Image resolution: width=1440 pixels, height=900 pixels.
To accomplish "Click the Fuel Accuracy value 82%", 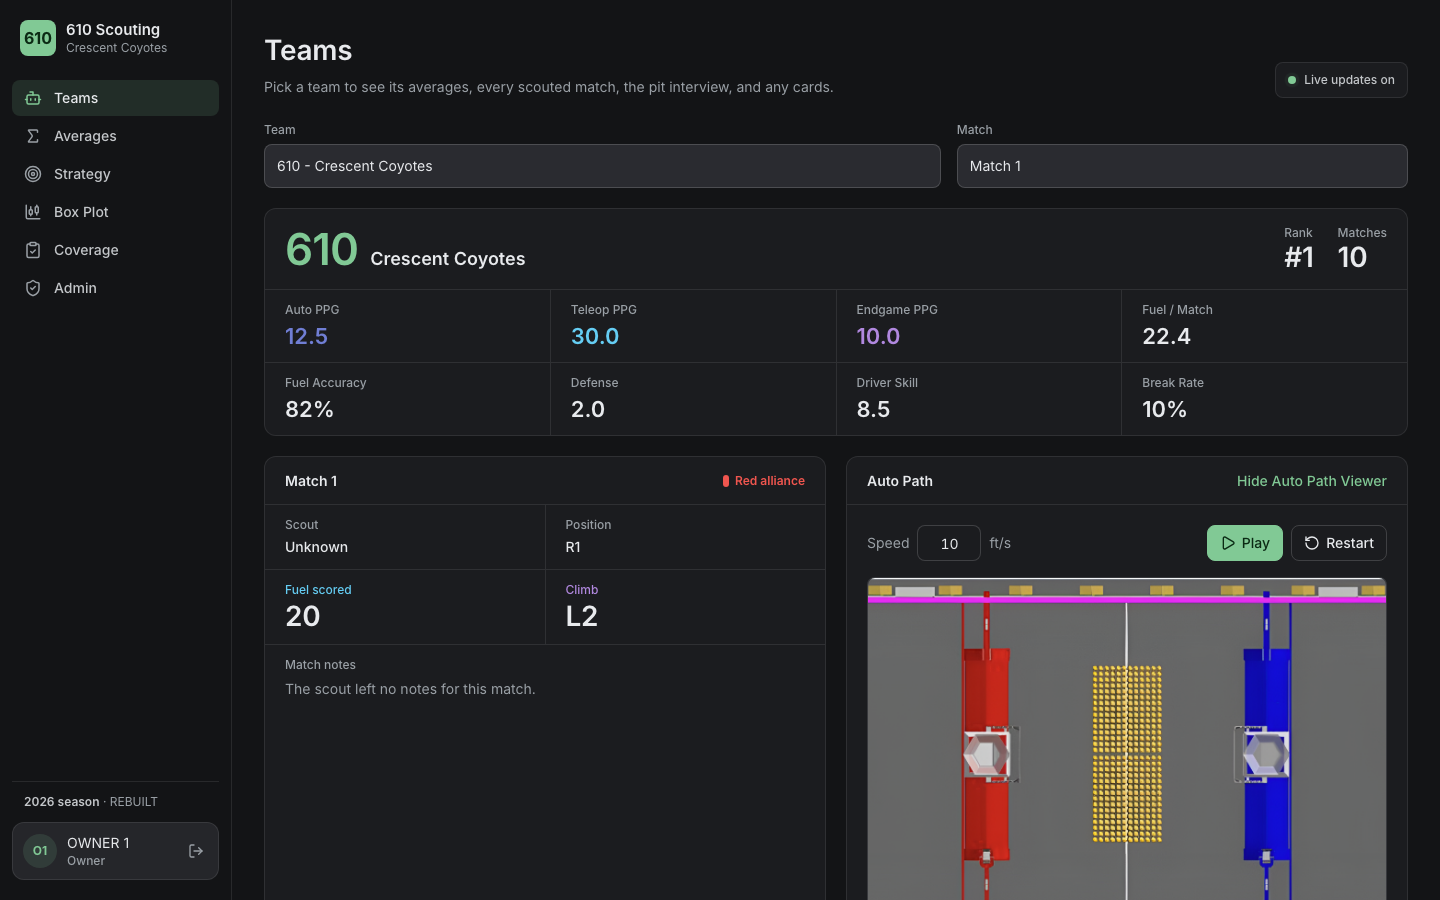I will [x=309, y=409].
